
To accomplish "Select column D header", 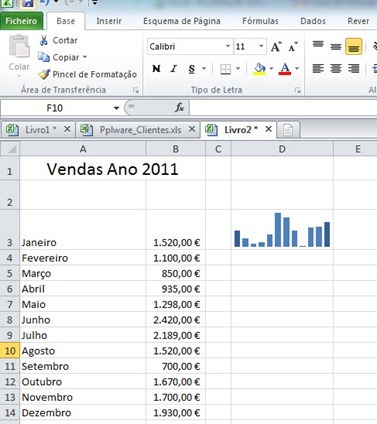I will coord(282,149).
